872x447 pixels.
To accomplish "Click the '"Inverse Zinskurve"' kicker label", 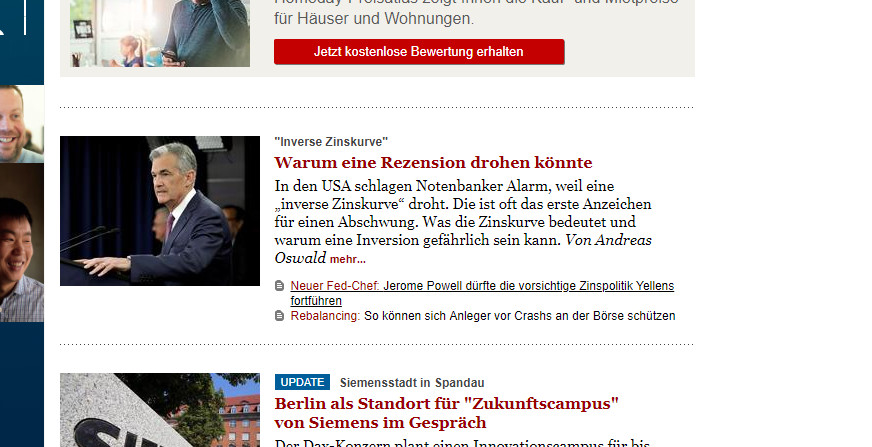I will tap(331, 142).
